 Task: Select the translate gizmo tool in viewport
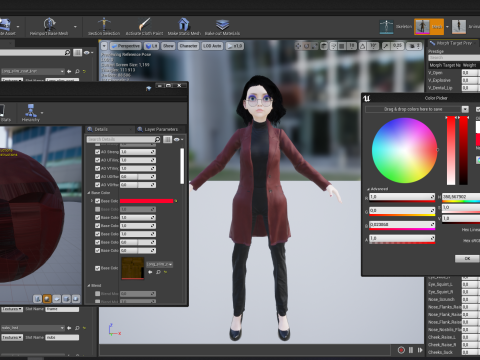pyautogui.click(x=298, y=46)
